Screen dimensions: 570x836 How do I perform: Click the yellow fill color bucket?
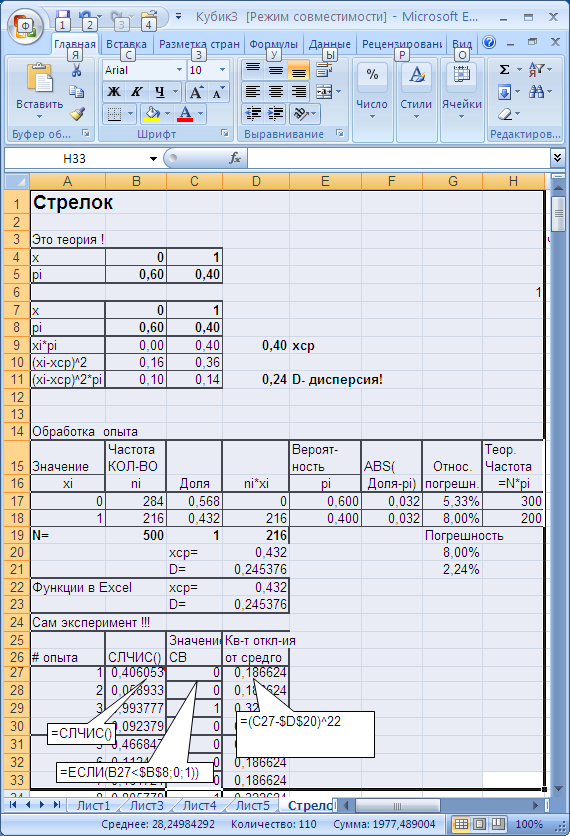click(152, 114)
